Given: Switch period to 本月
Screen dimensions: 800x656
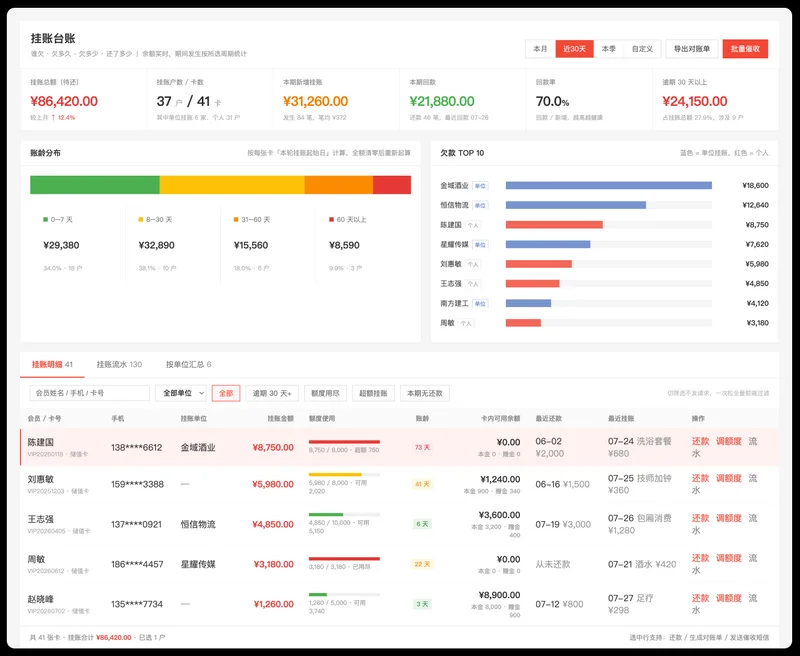Looking at the screenshot, I should [540, 49].
